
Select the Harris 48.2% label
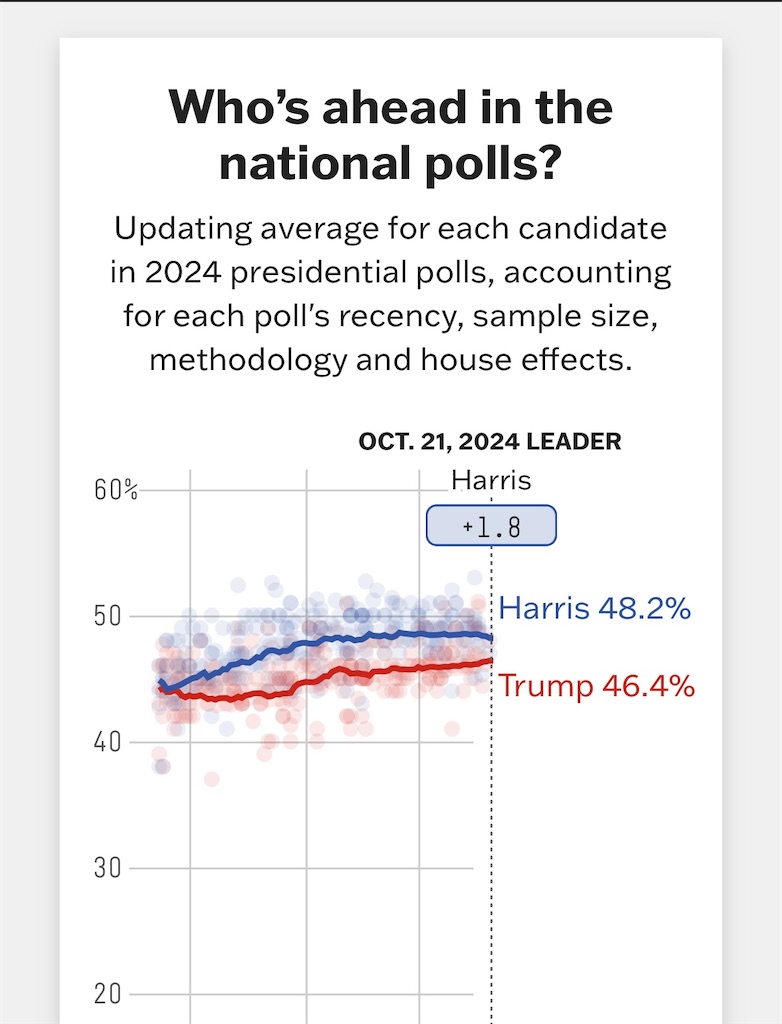[595, 608]
